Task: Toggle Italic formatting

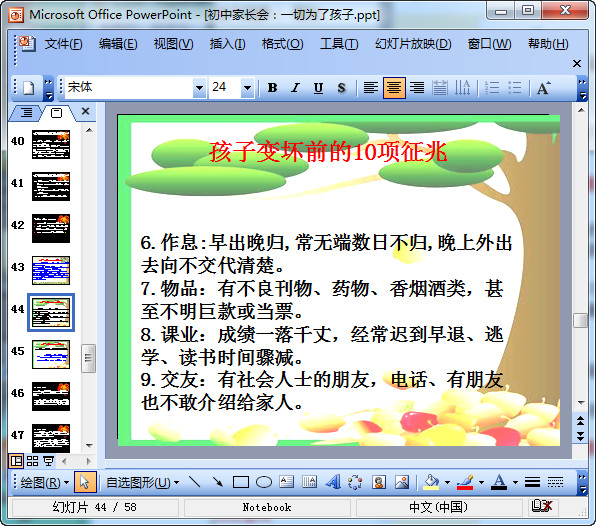Action: 295,88
